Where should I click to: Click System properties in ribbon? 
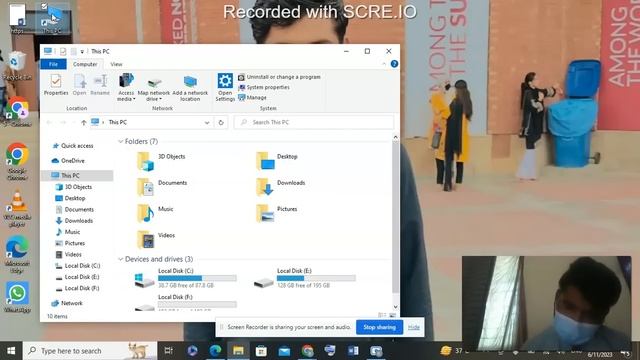[x=264, y=87]
